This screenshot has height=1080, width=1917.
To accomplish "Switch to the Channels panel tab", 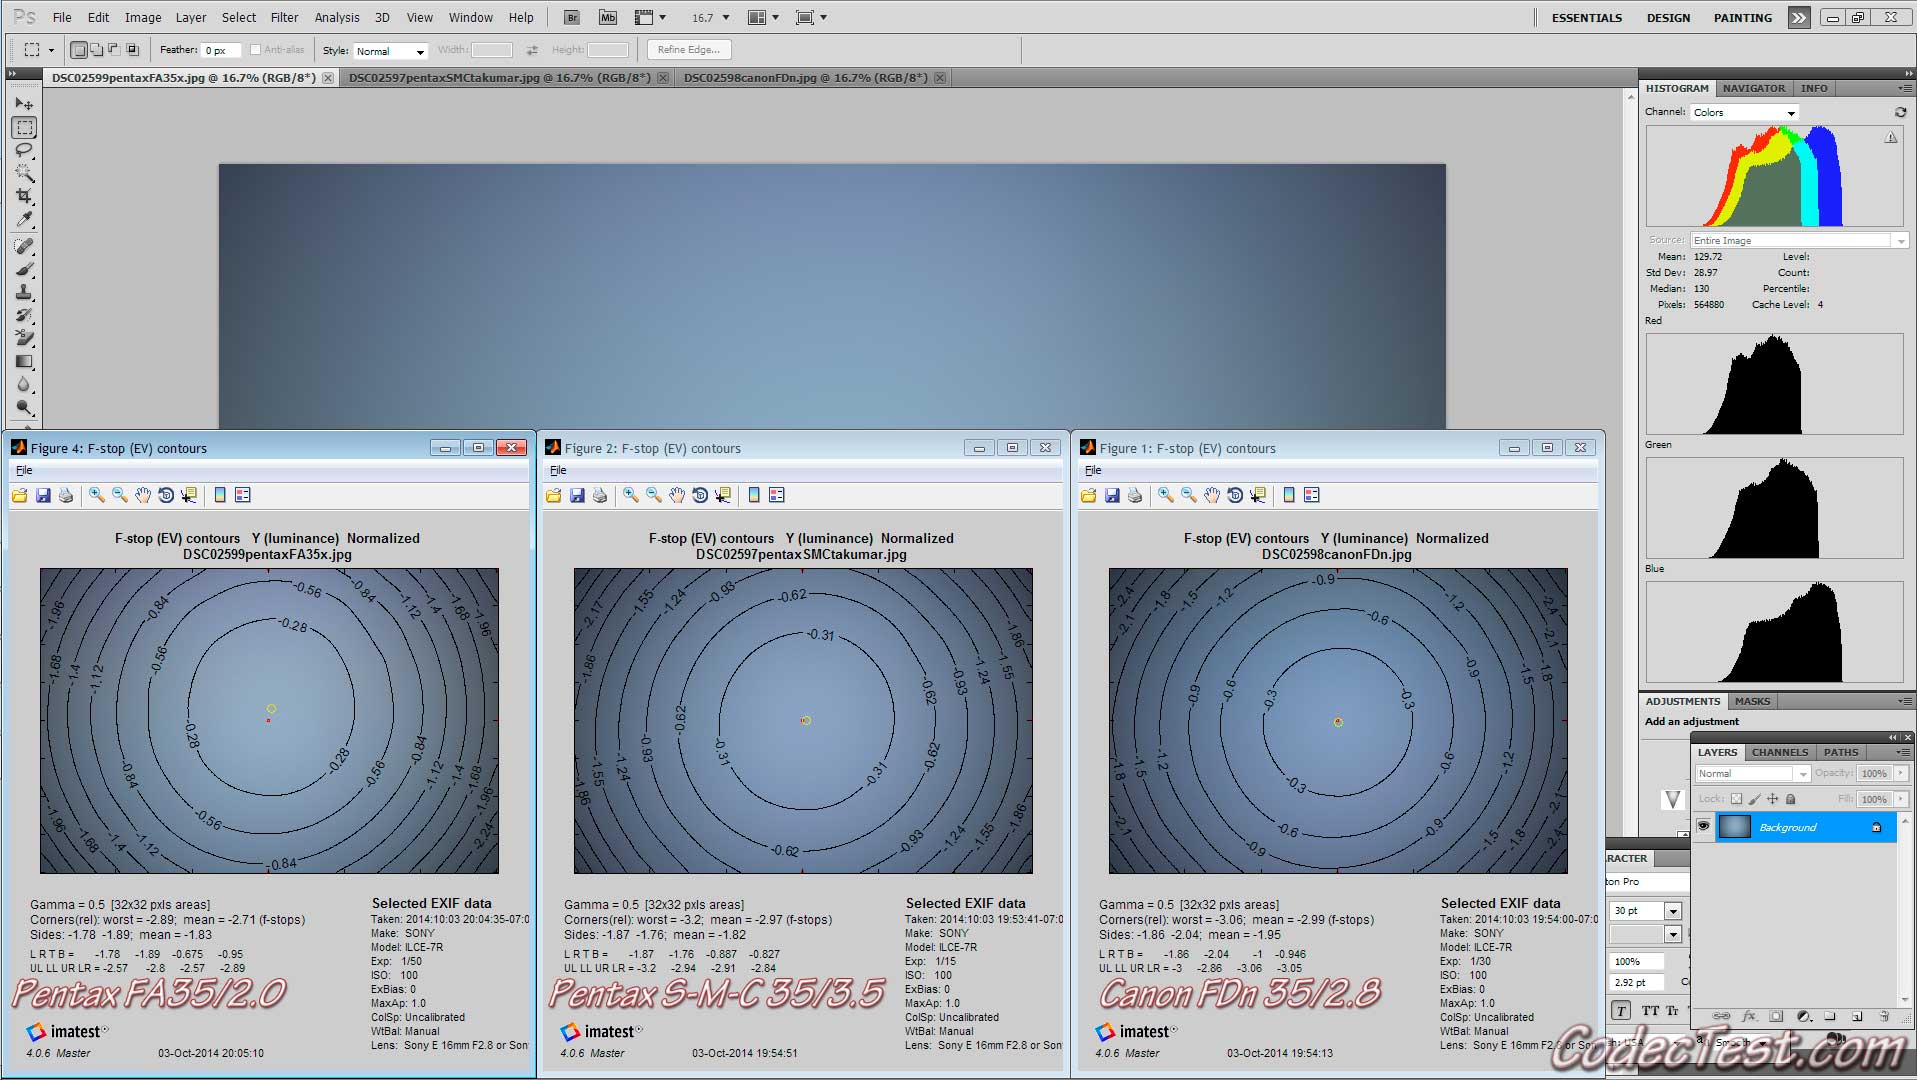I will click(1779, 752).
